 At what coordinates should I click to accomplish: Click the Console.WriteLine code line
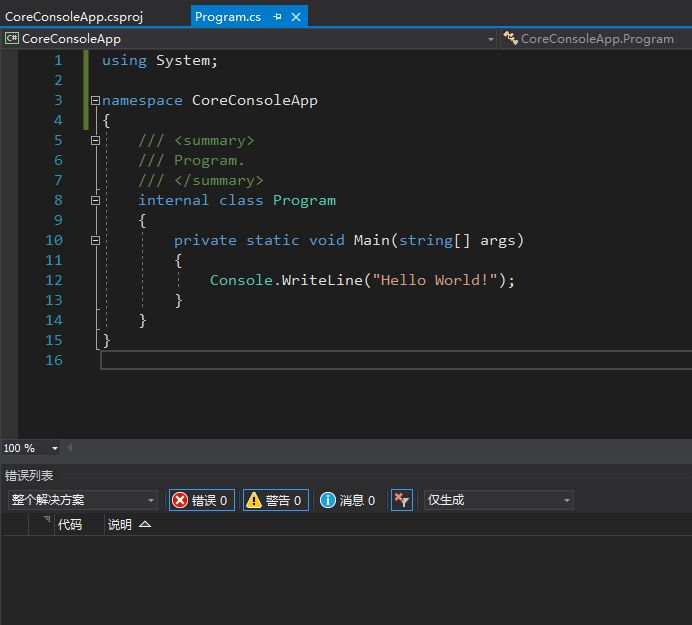coord(362,280)
